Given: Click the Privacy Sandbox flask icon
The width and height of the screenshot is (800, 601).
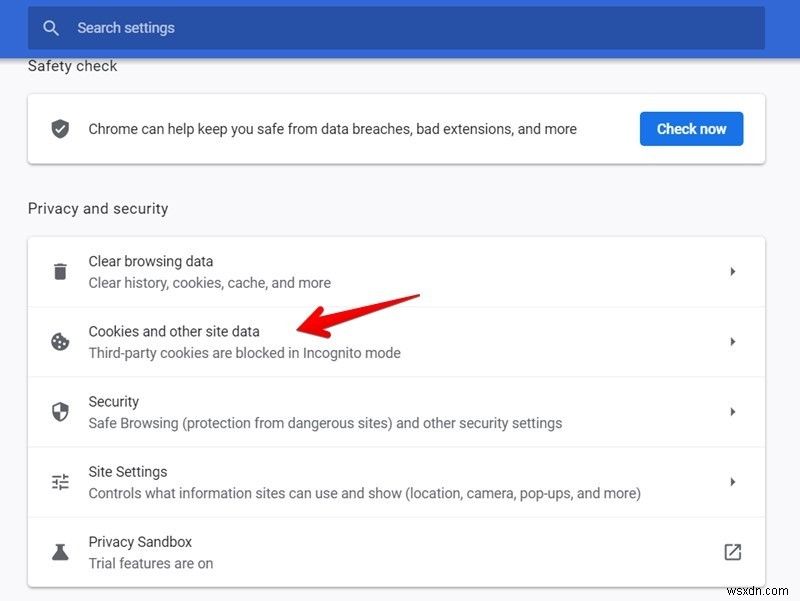Looking at the screenshot, I should (61, 551).
